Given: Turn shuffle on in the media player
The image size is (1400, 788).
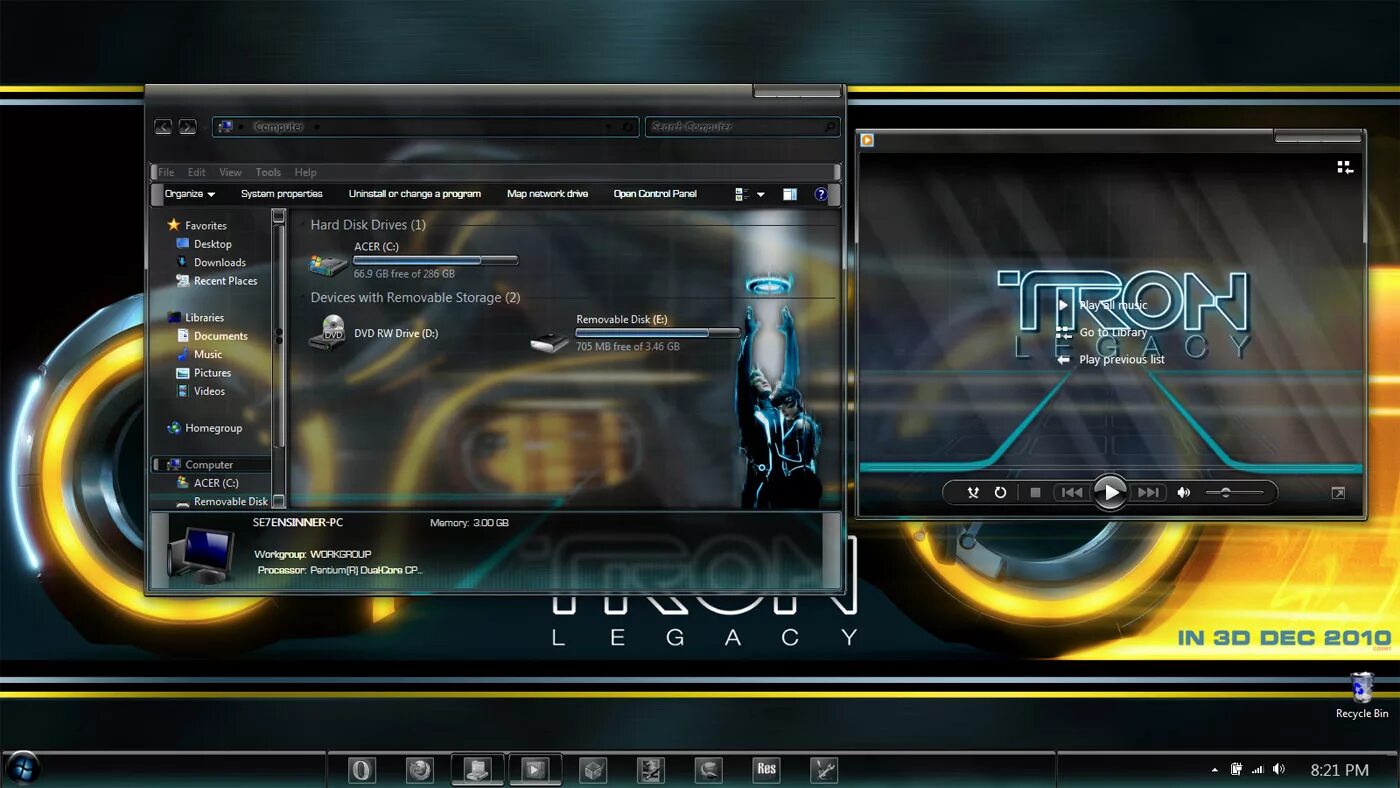Looking at the screenshot, I should tap(973, 492).
